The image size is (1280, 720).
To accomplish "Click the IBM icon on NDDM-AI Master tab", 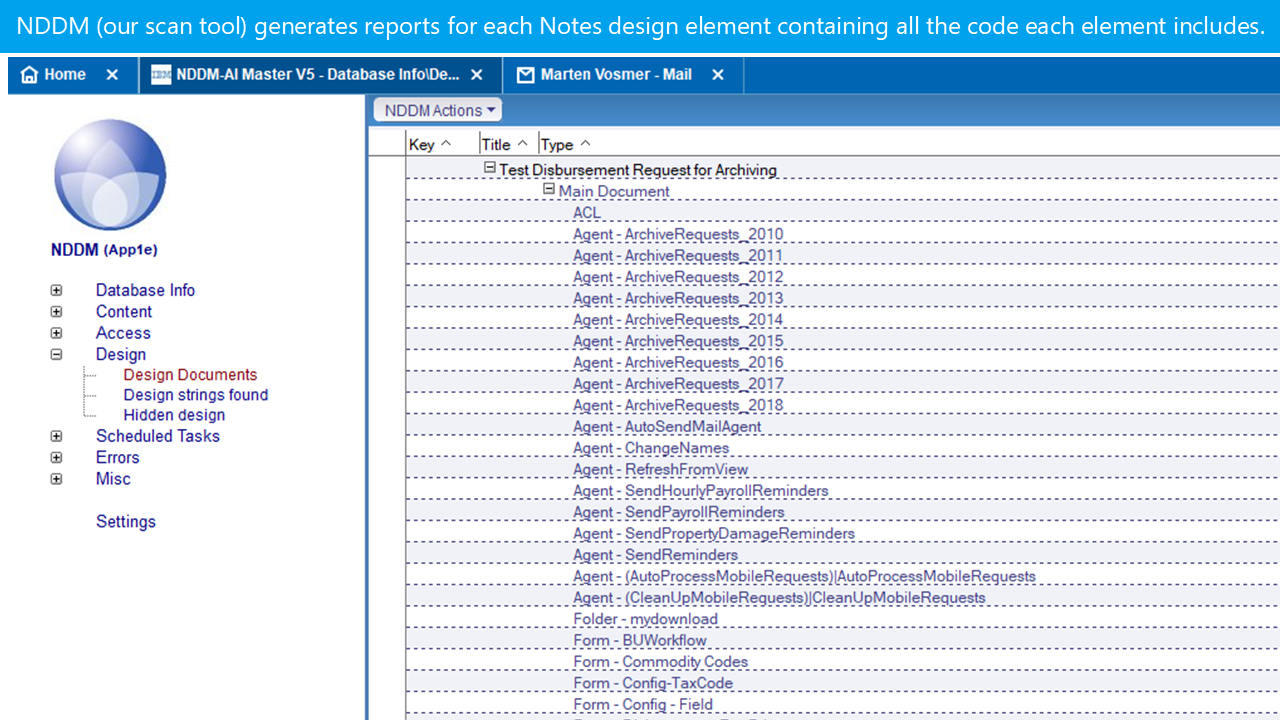I will 160,75.
